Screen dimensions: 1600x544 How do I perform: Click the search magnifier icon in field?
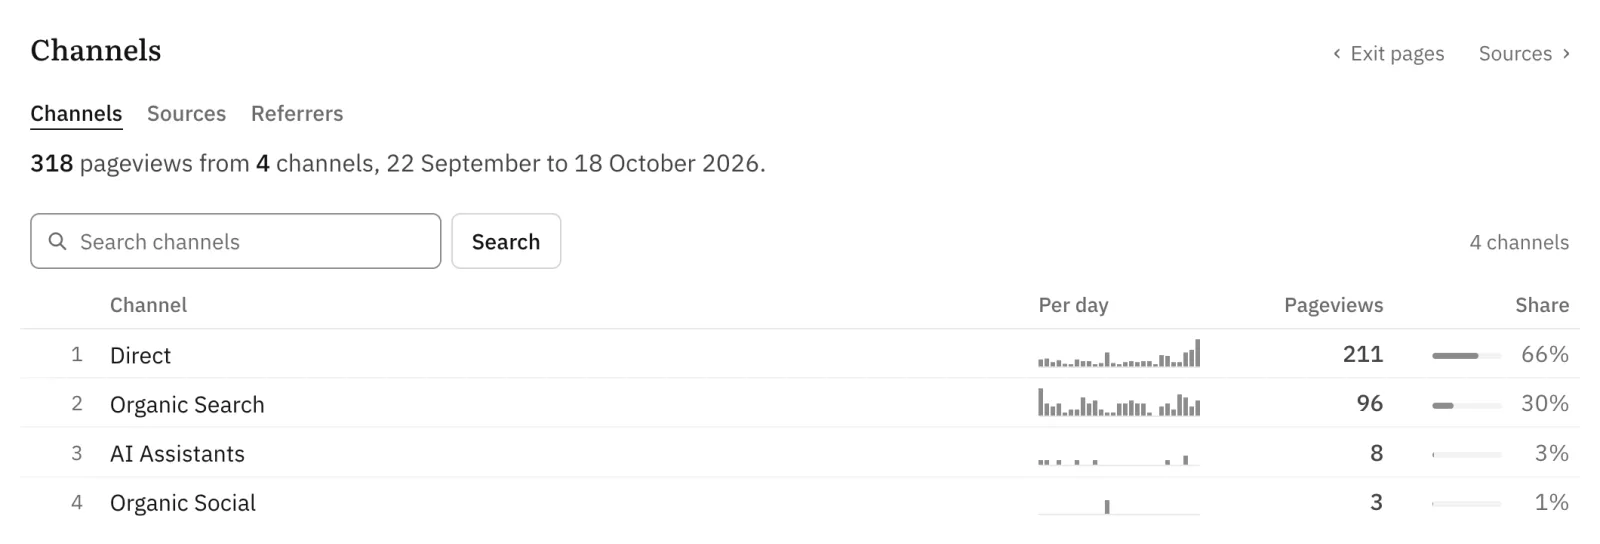58,241
